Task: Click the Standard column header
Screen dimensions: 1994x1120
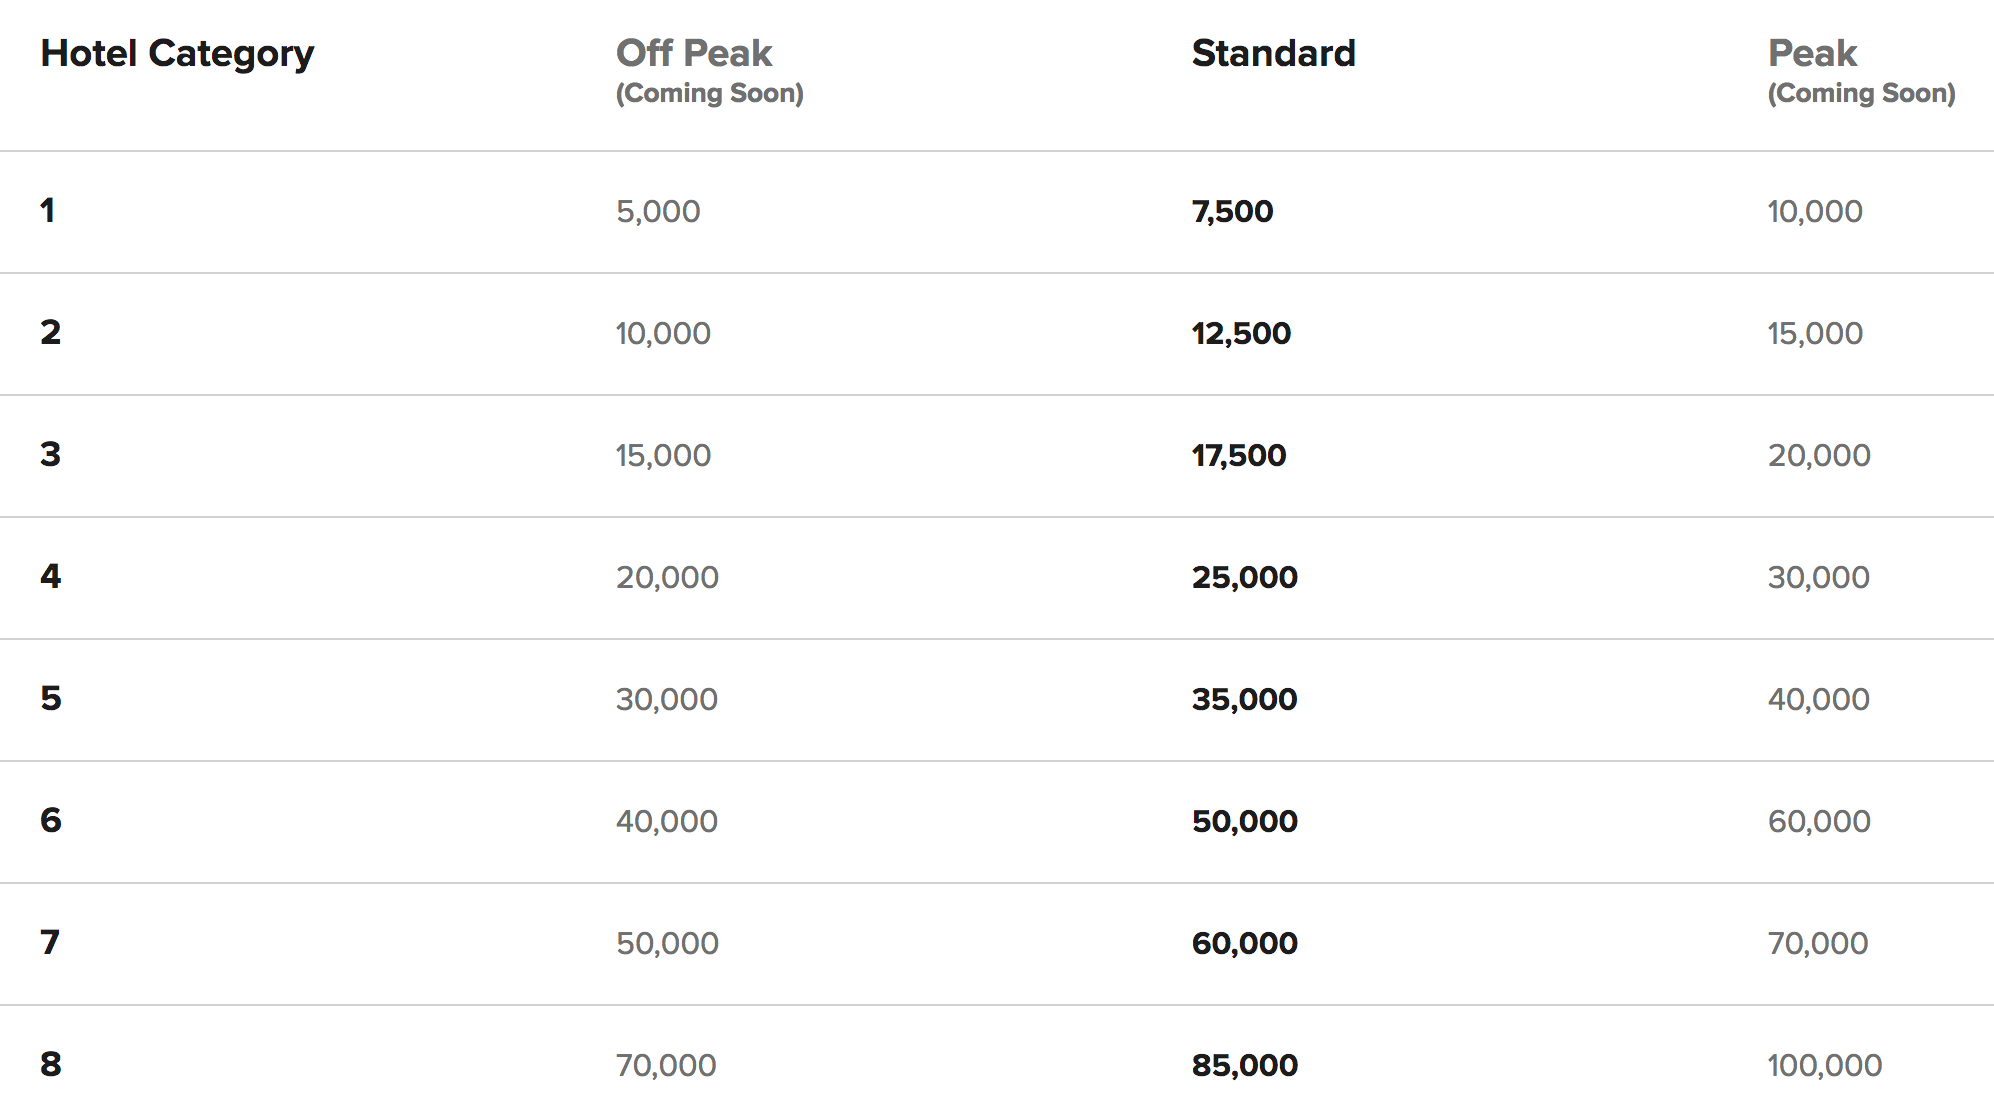Action: click(x=1273, y=54)
